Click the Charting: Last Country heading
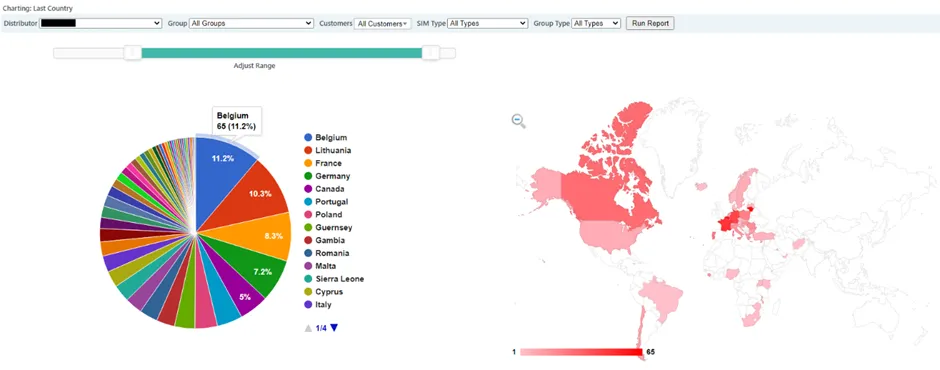 click(x=38, y=8)
